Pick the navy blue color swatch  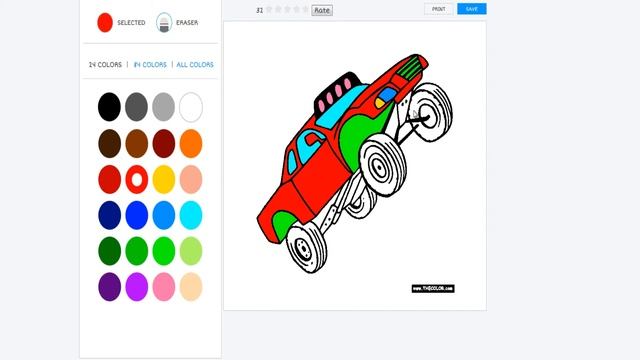click(x=109, y=215)
